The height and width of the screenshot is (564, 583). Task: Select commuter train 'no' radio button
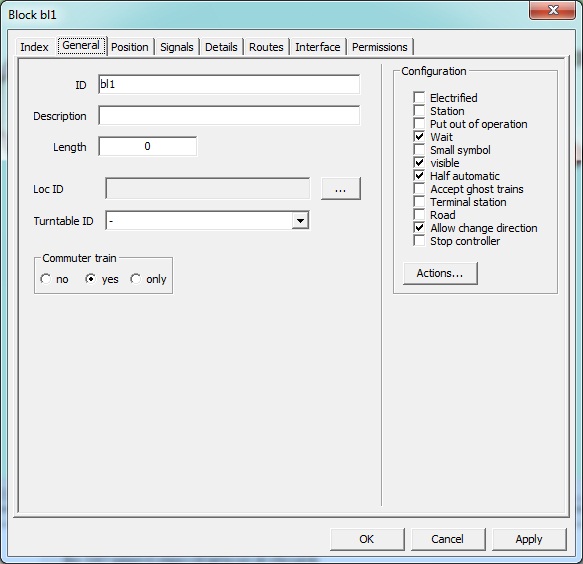(x=46, y=279)
